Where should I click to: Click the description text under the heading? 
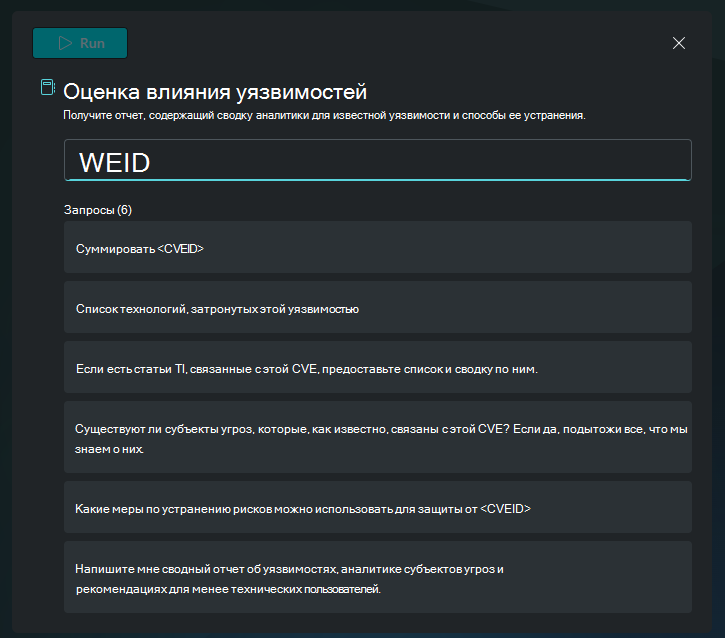click(323, 115)
